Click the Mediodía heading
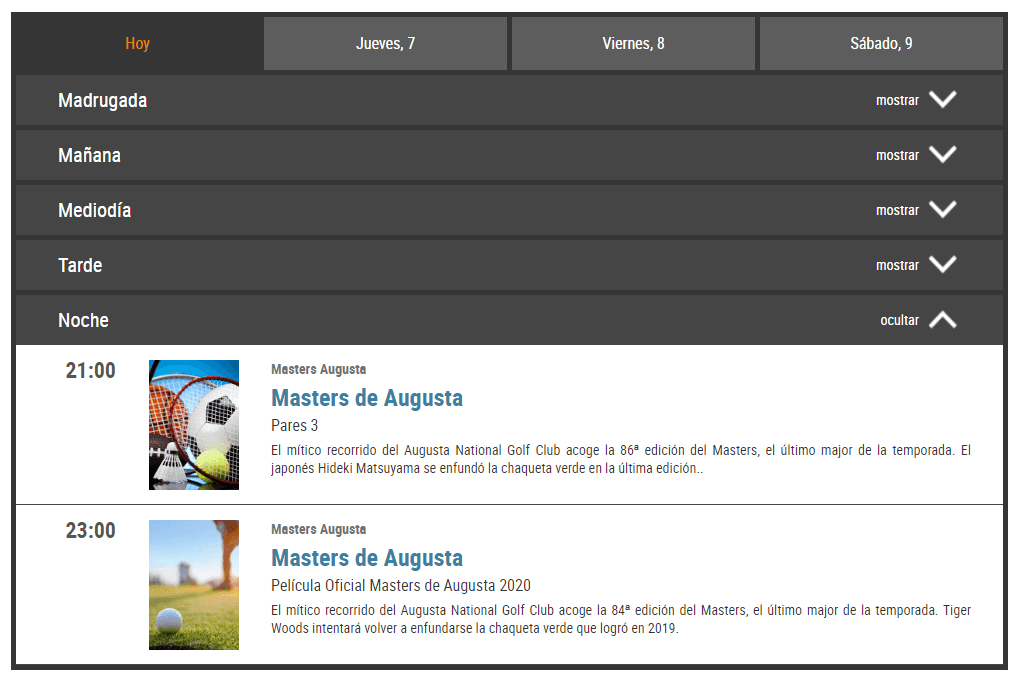The width and height of the screenshot is (1018, 676). [x=95, y=210]
